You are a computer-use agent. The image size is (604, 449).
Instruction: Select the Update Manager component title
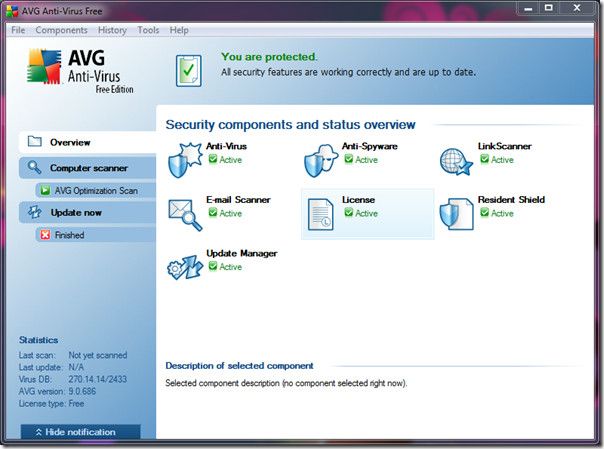pyautogui.click(x=242, y=253)
